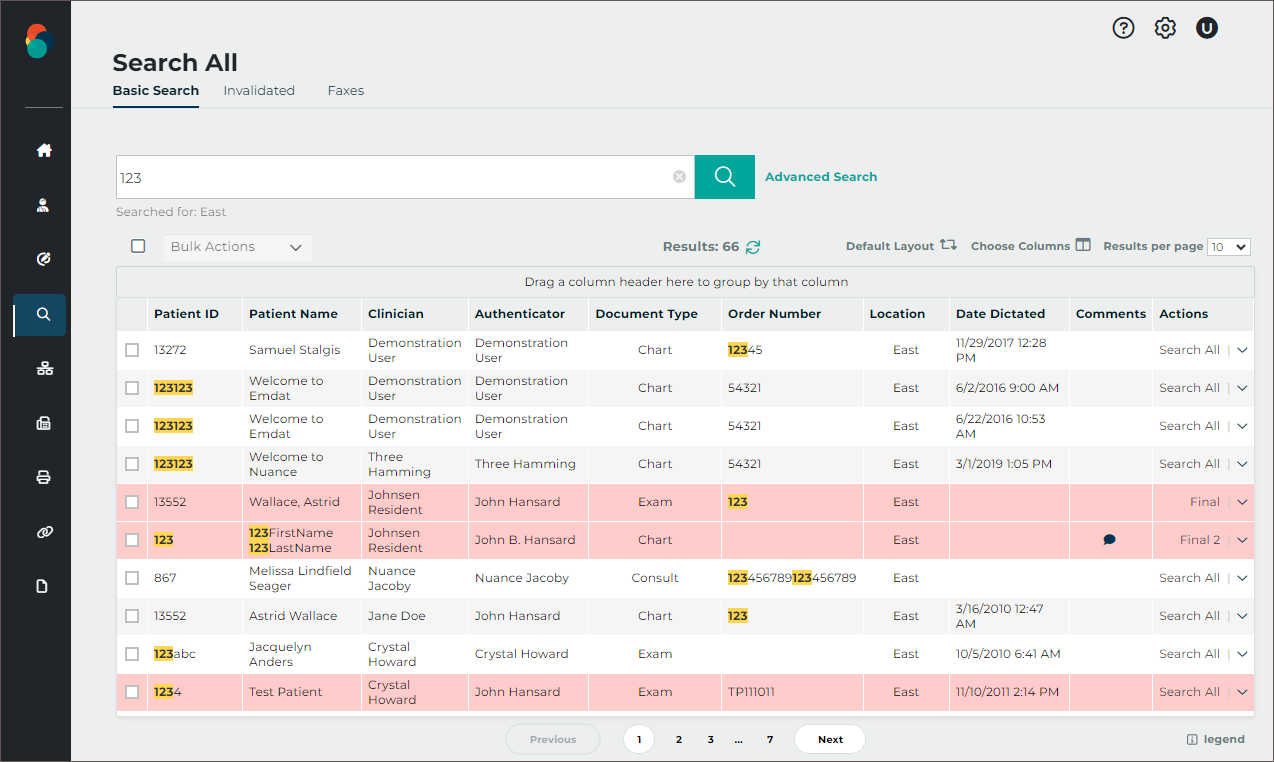Viewport: 1274px width, 762px height.
Task: Go to the Next results page
Action: (829, 740)
